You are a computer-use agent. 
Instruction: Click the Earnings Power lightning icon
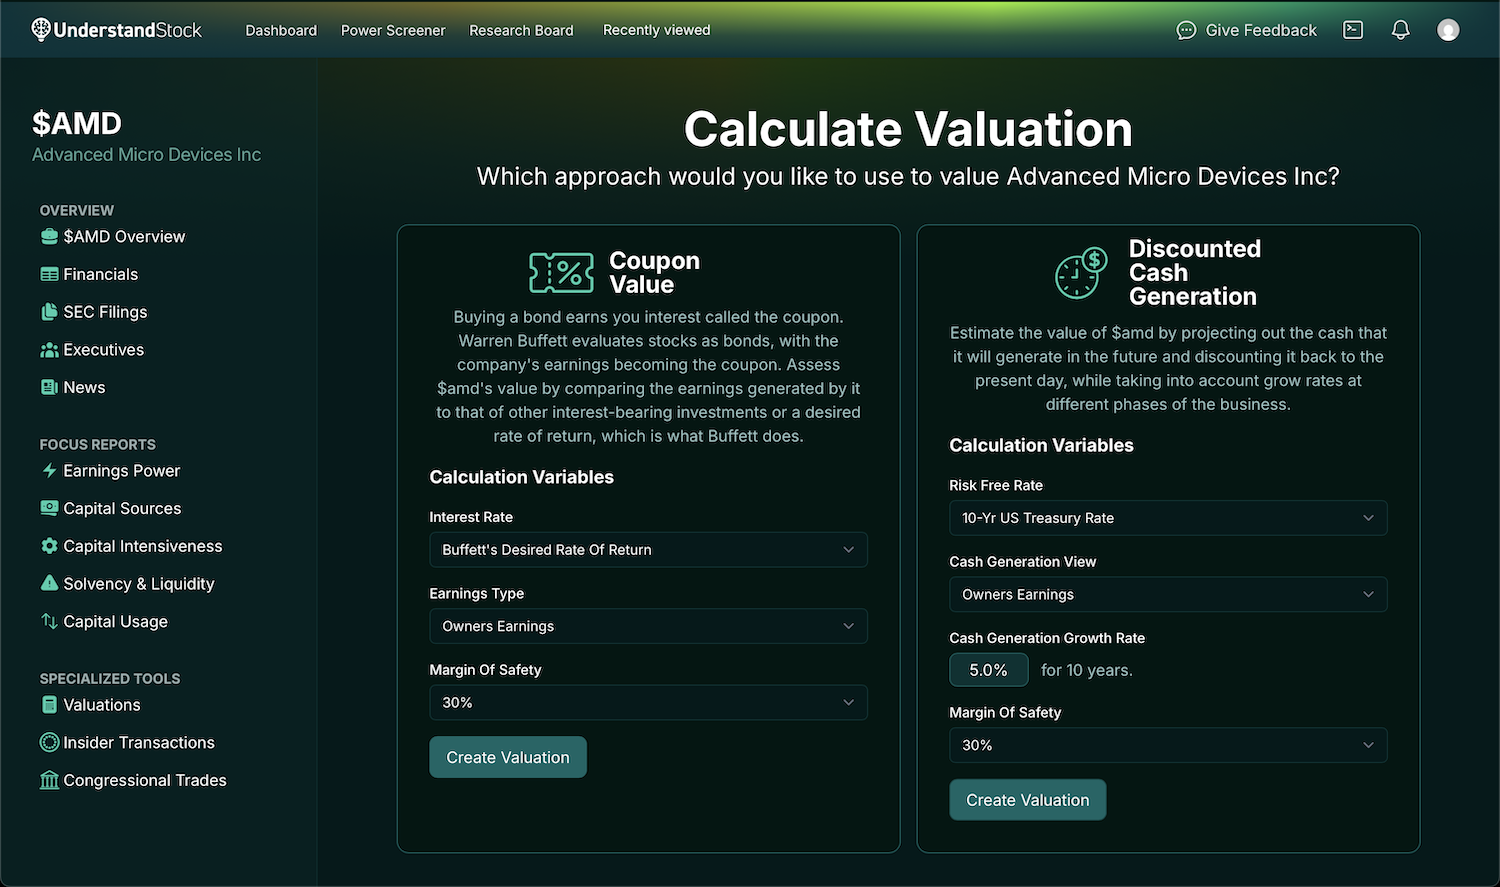49,470
